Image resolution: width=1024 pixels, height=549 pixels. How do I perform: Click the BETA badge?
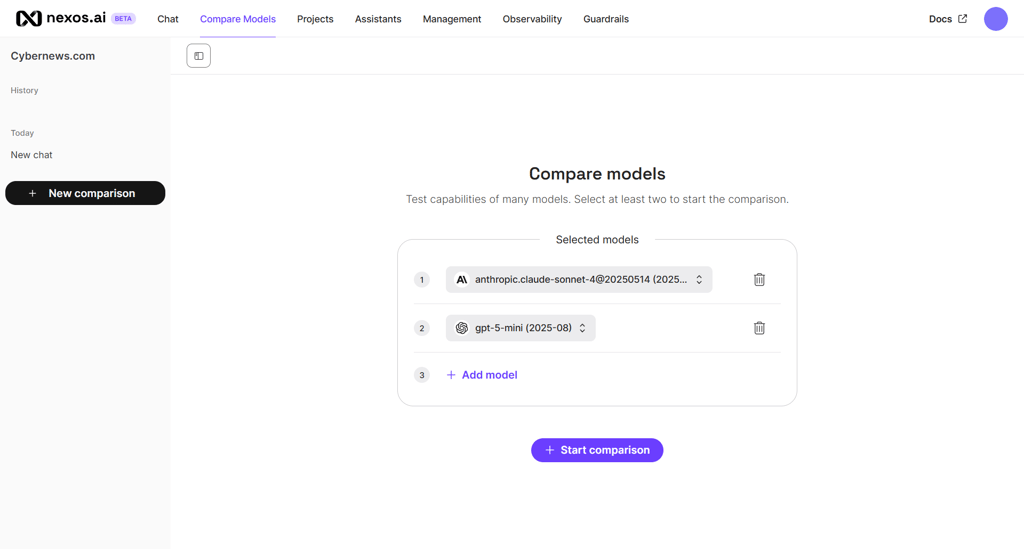point(123,18)
